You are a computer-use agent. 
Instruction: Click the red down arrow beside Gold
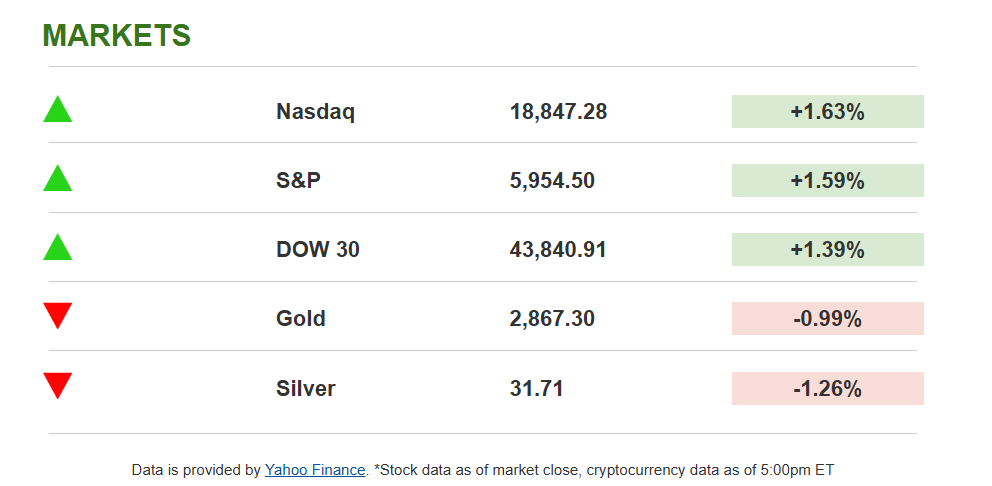pos(57,315)
